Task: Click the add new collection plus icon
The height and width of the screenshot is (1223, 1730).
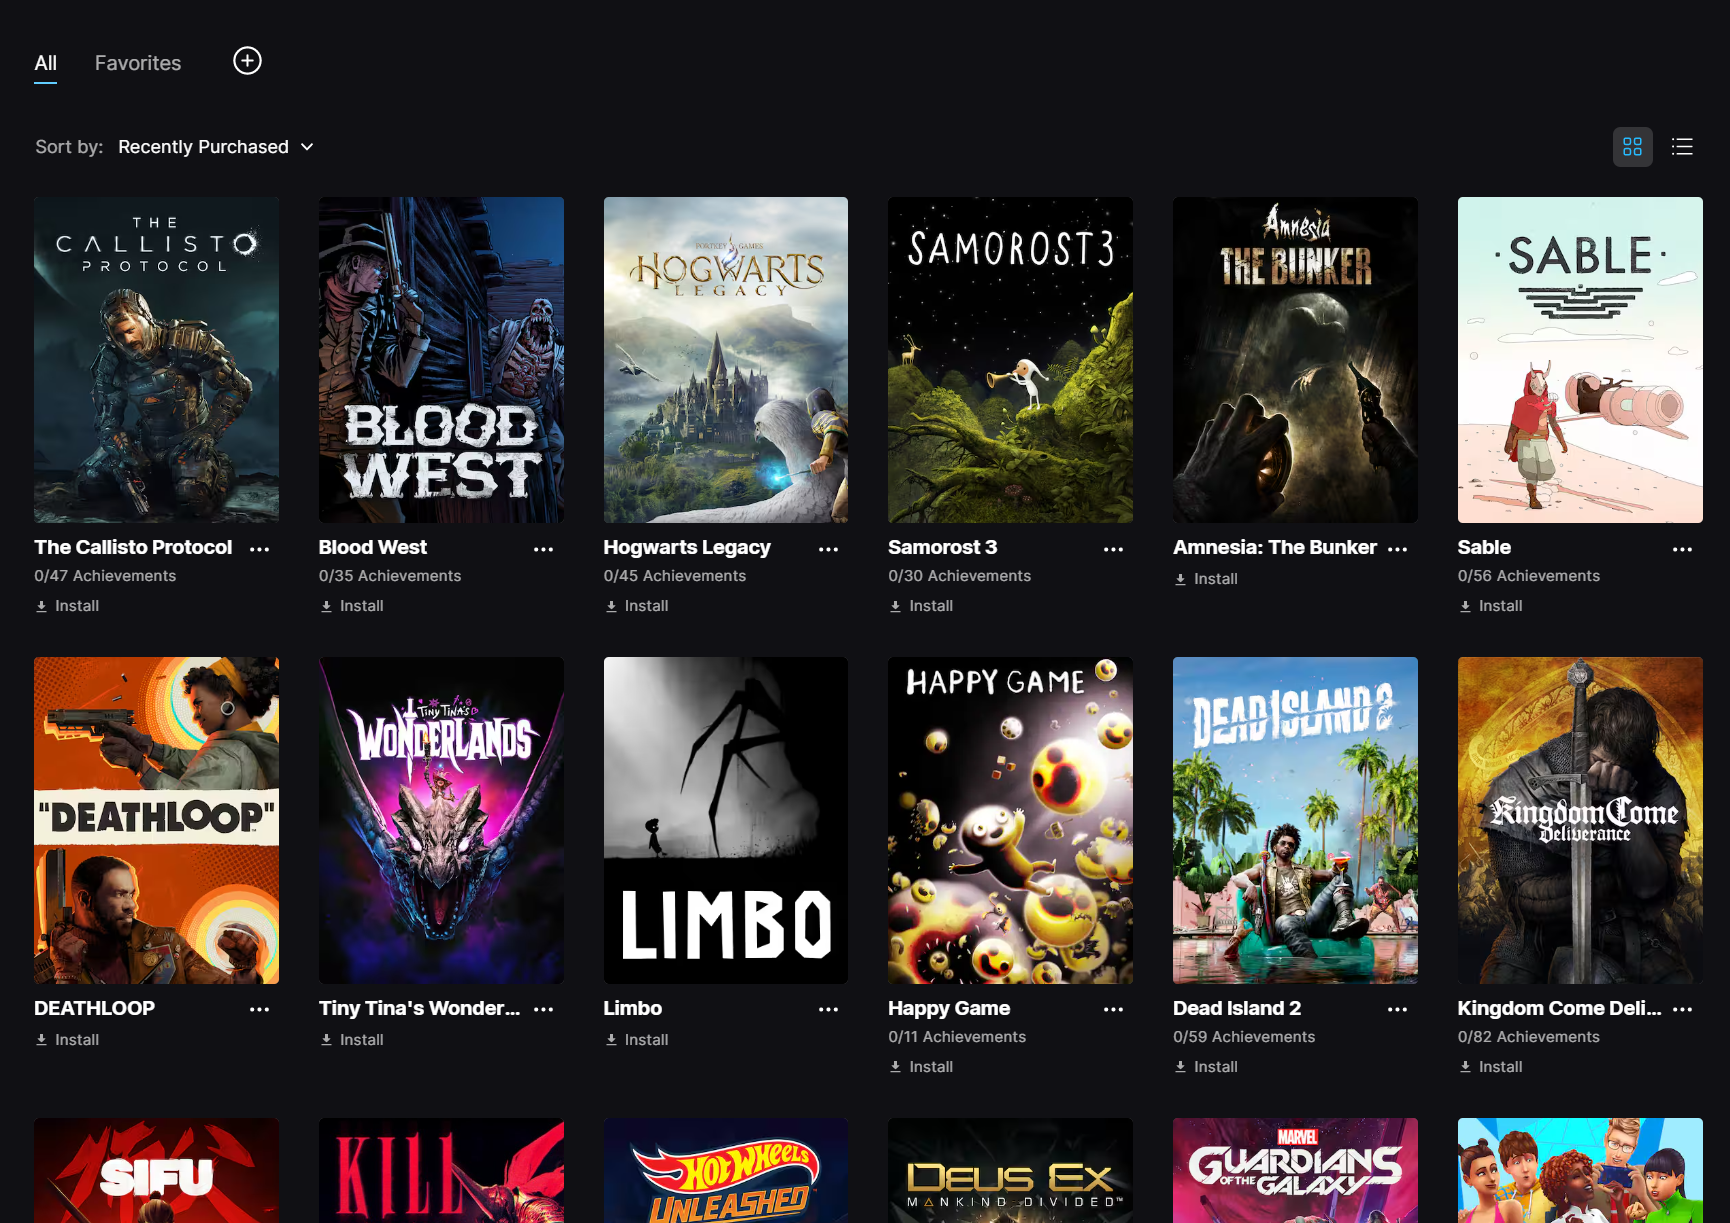Action: (247, 61)
